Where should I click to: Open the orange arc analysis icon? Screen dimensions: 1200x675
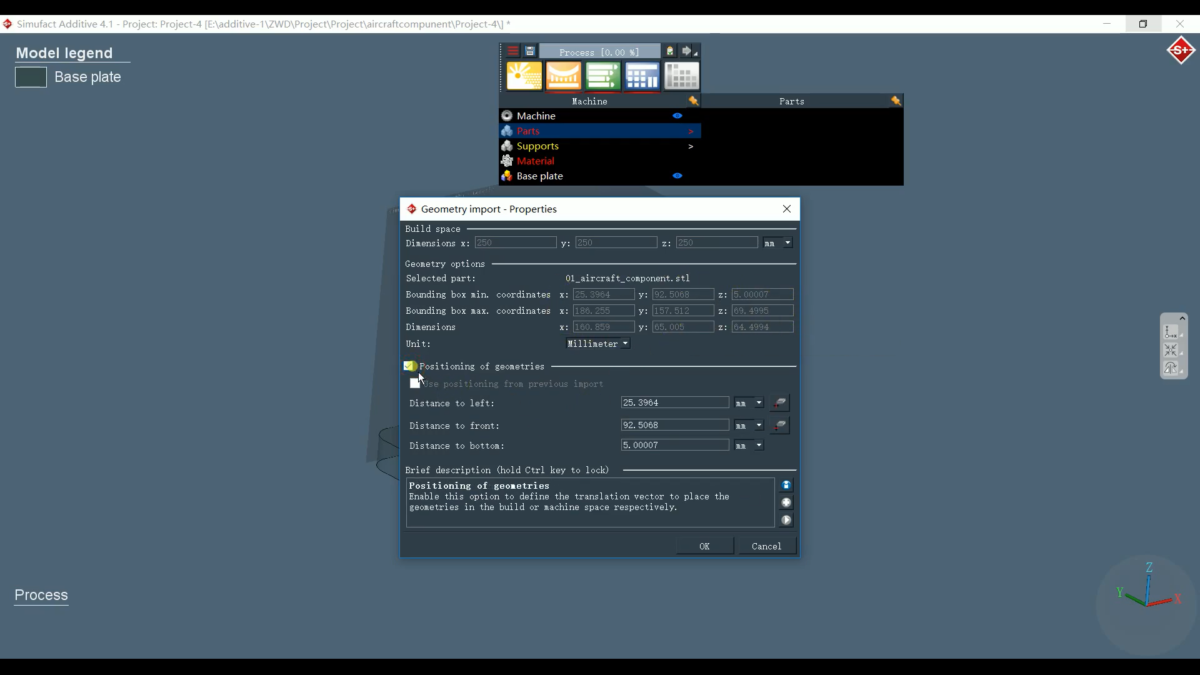pyautogui.click(x=564, y=76)
